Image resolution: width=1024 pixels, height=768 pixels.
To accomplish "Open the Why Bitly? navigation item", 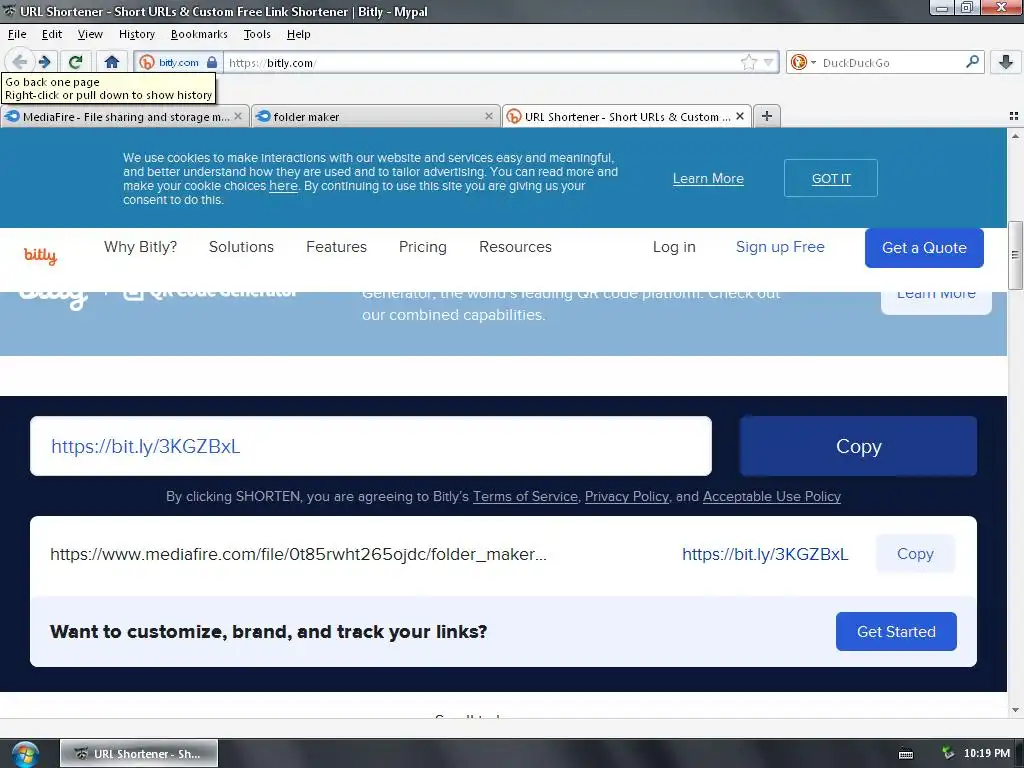I will pos(140,247).
